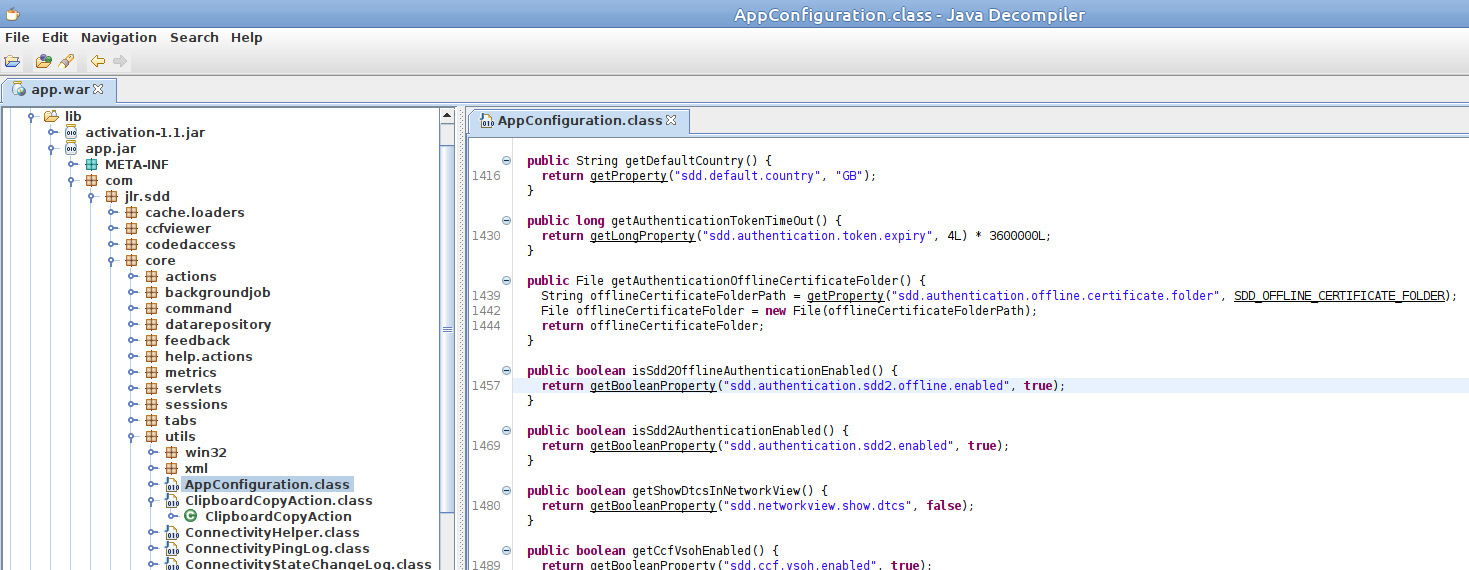Screen dimensions: 1469x570
Task: Expand the META-INF node
Action: [71, 164]
